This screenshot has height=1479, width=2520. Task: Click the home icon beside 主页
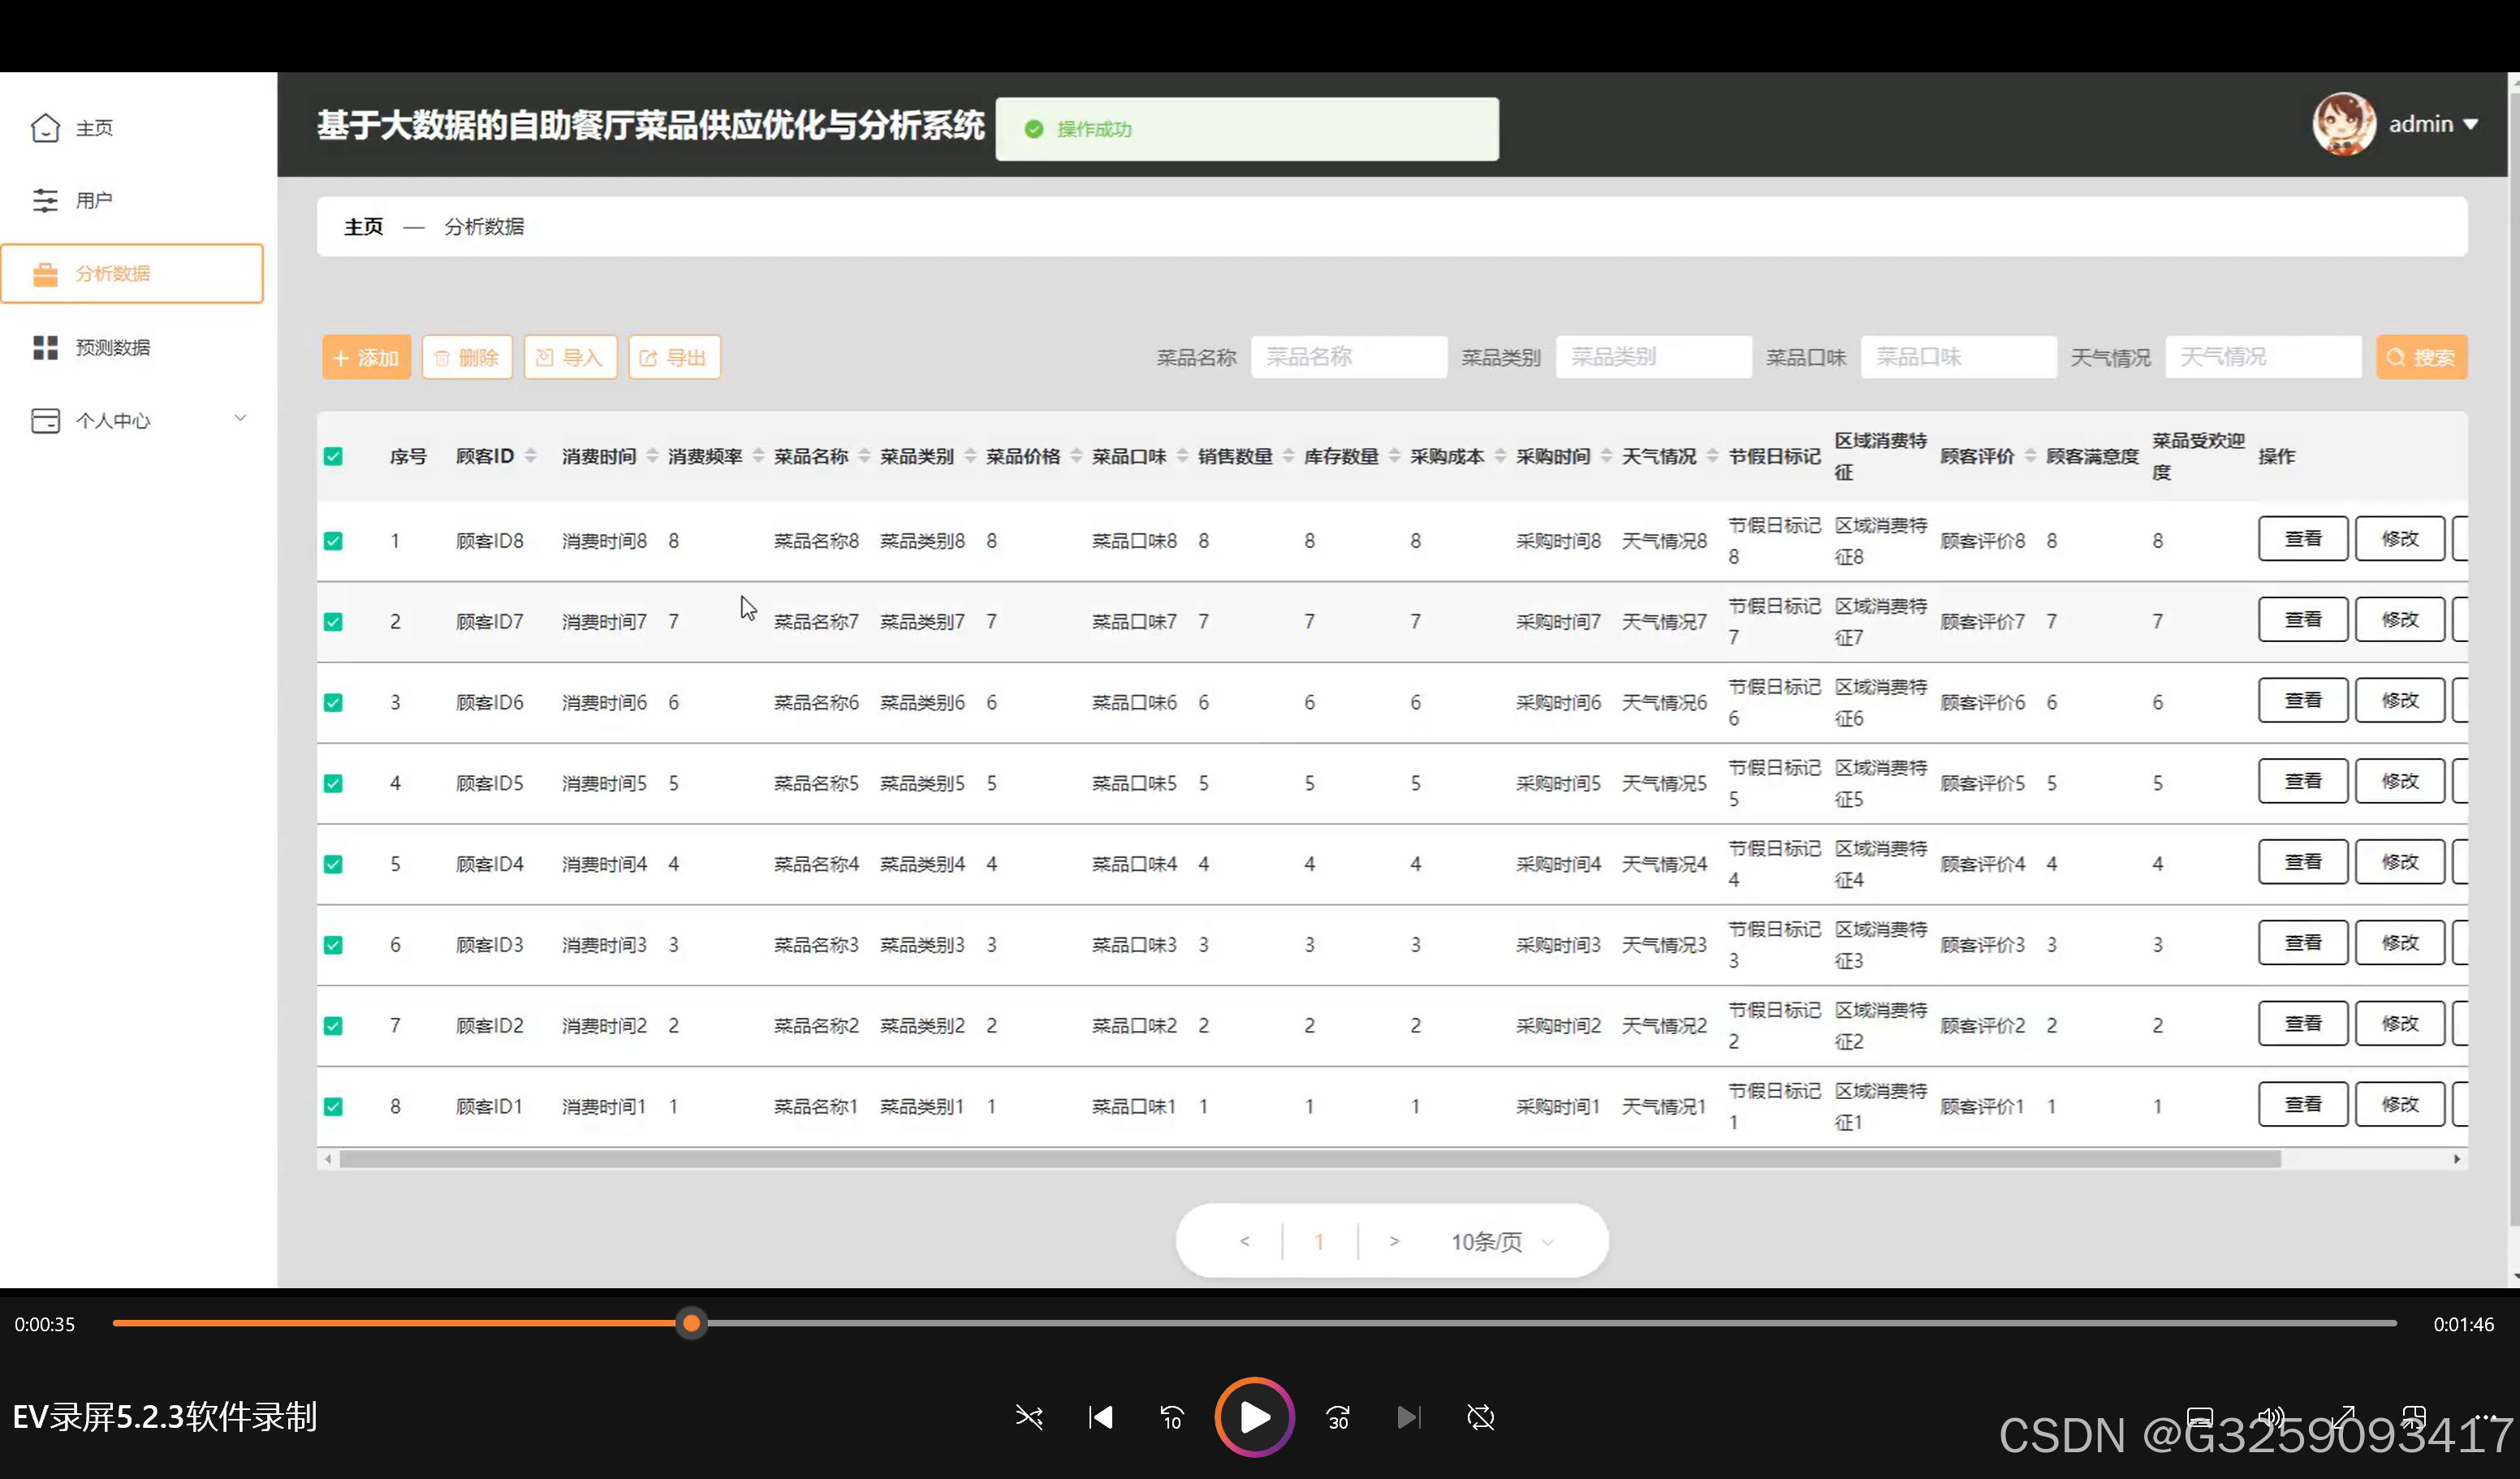[x=45, y=128]
